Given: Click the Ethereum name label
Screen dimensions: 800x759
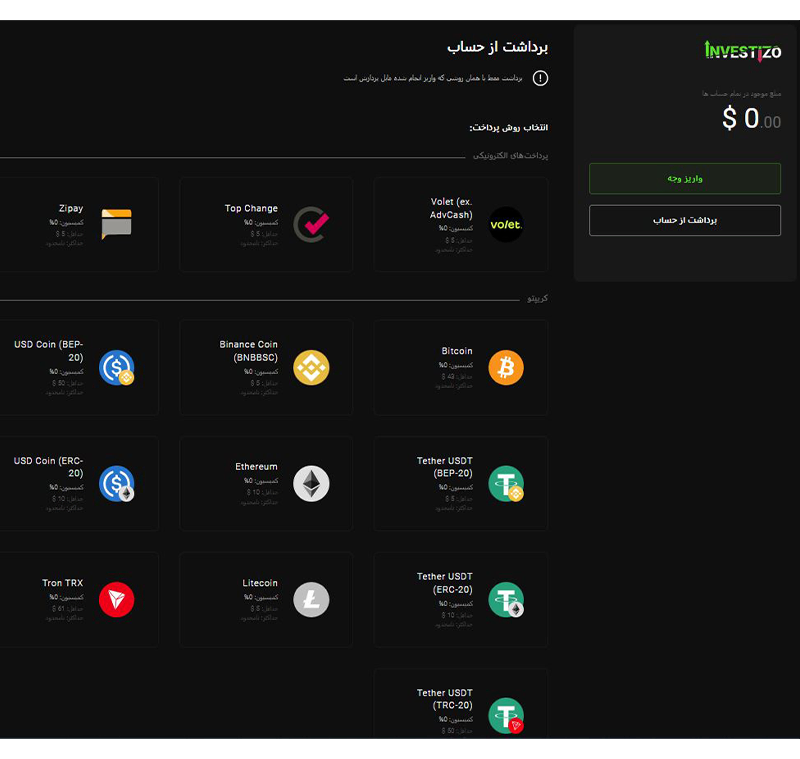Looking at the screenshot, I should tap(256, 467).
